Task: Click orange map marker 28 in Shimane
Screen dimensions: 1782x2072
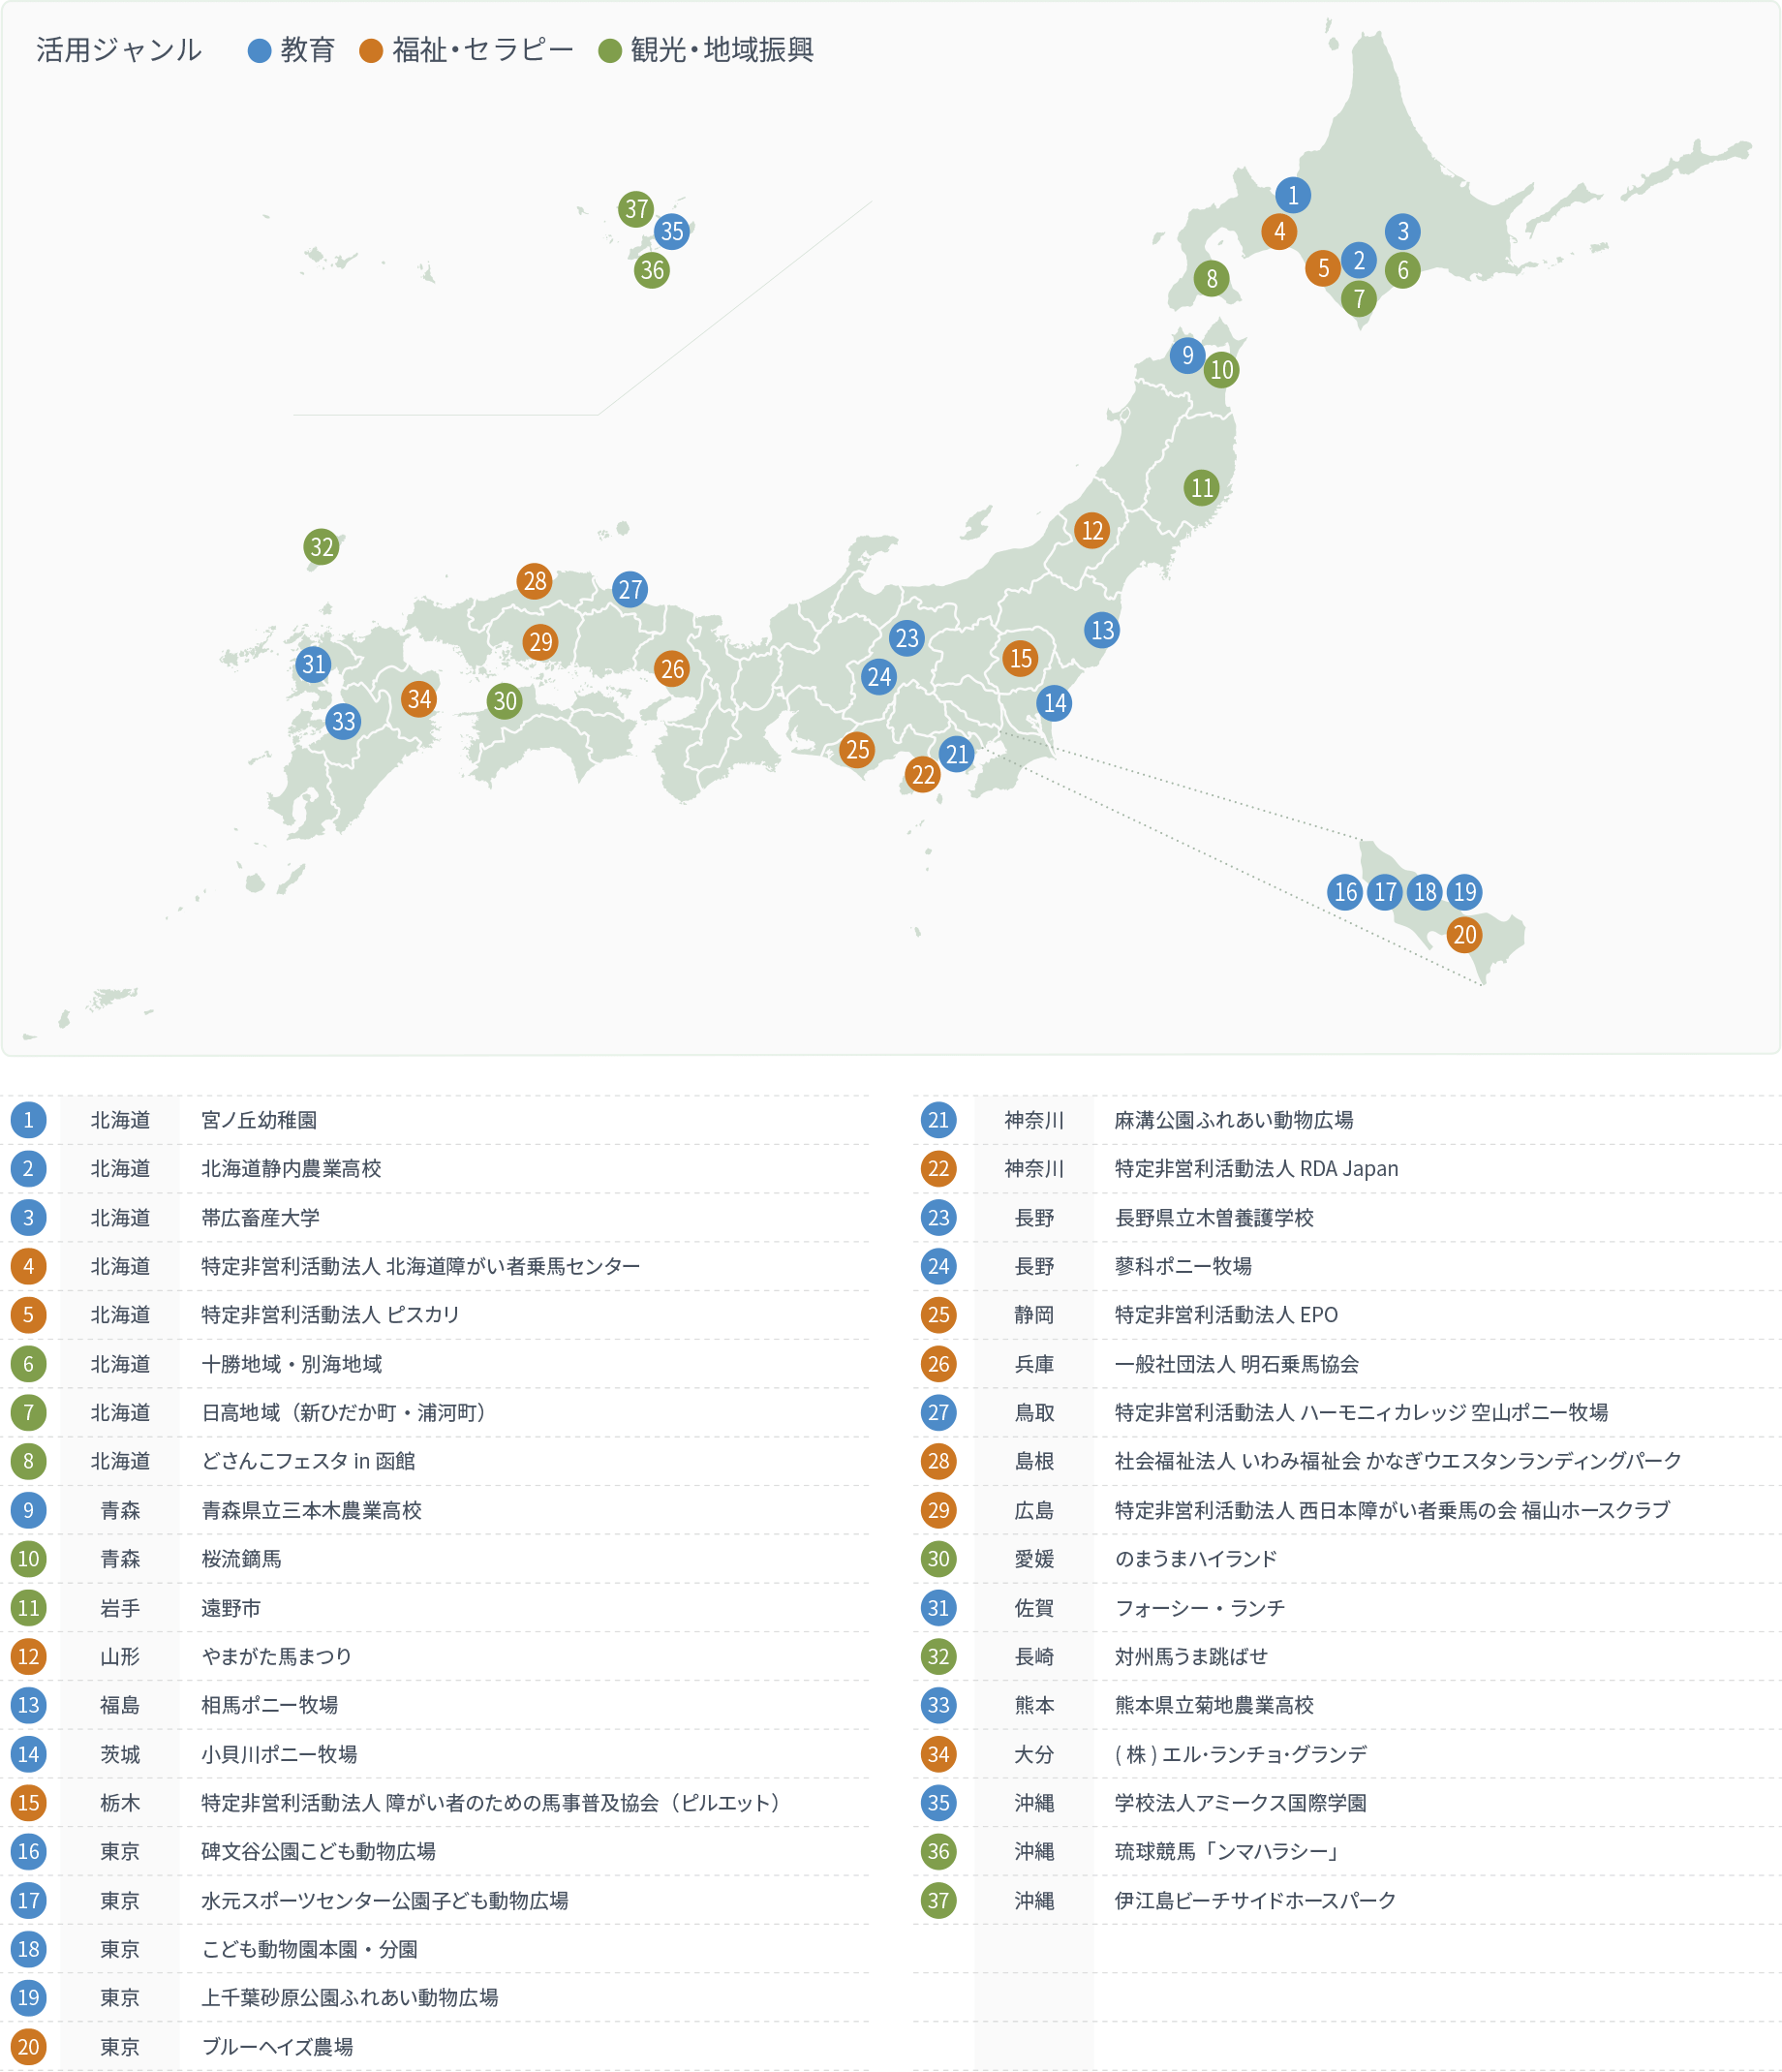Action: [535, 581]
